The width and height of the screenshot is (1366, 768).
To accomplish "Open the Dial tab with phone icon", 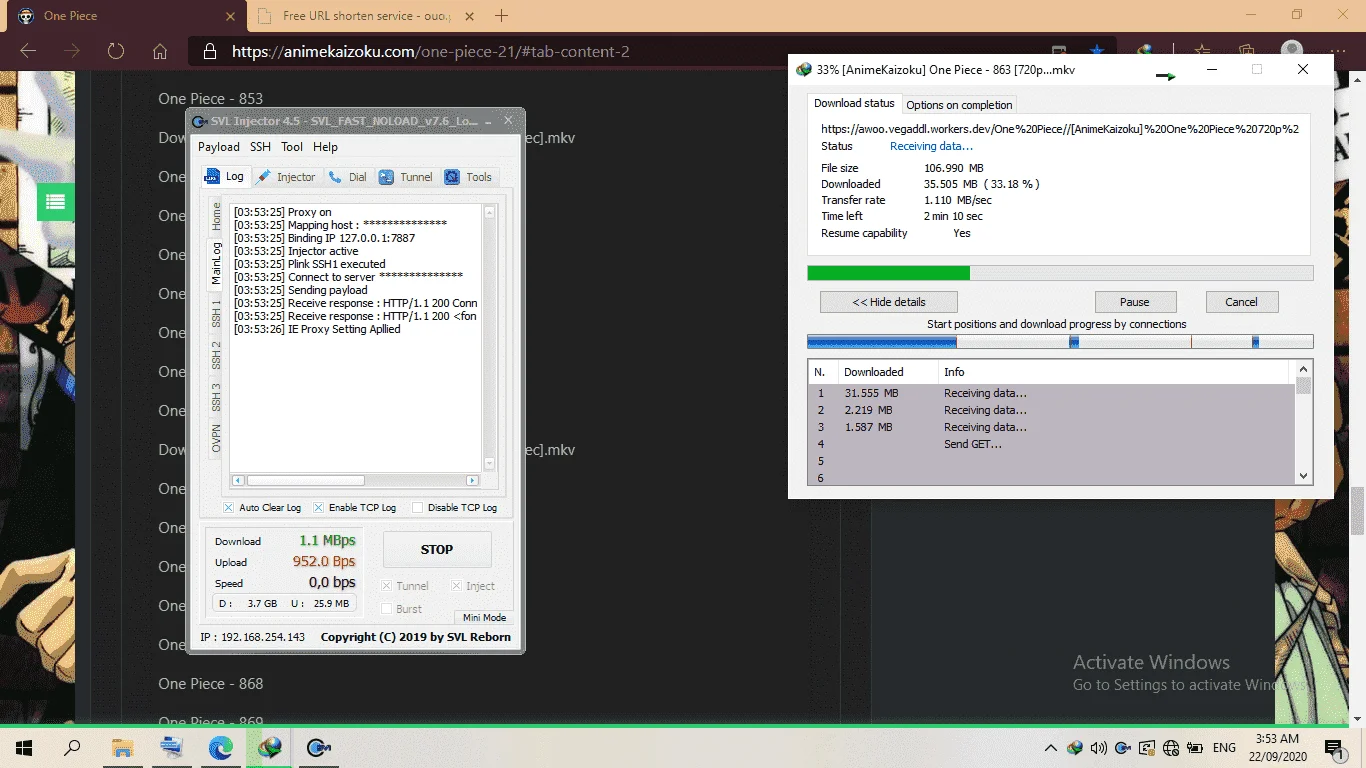I will tap(348, 177).
